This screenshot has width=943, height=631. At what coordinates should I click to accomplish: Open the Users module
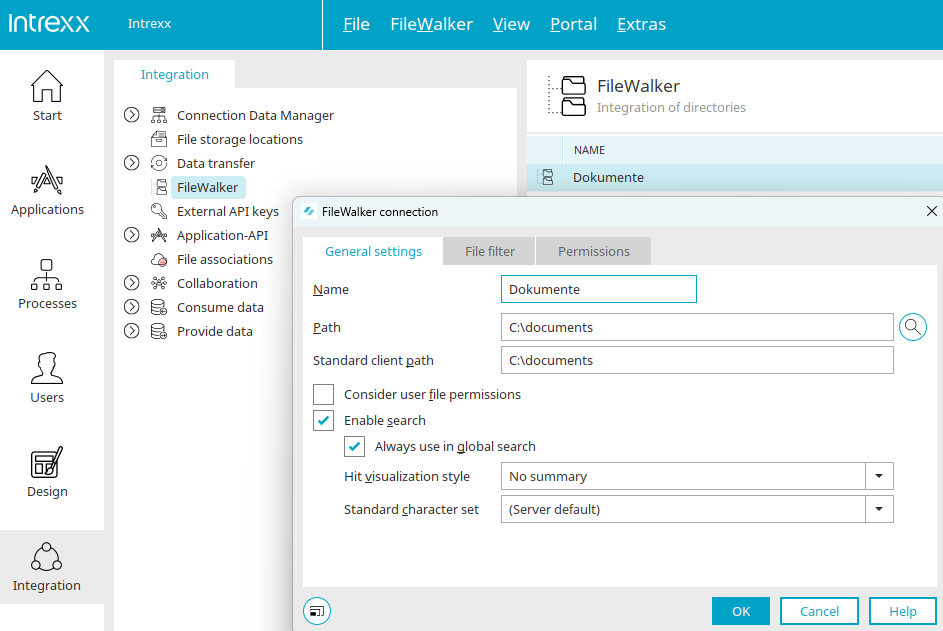(x=47, y=378)
